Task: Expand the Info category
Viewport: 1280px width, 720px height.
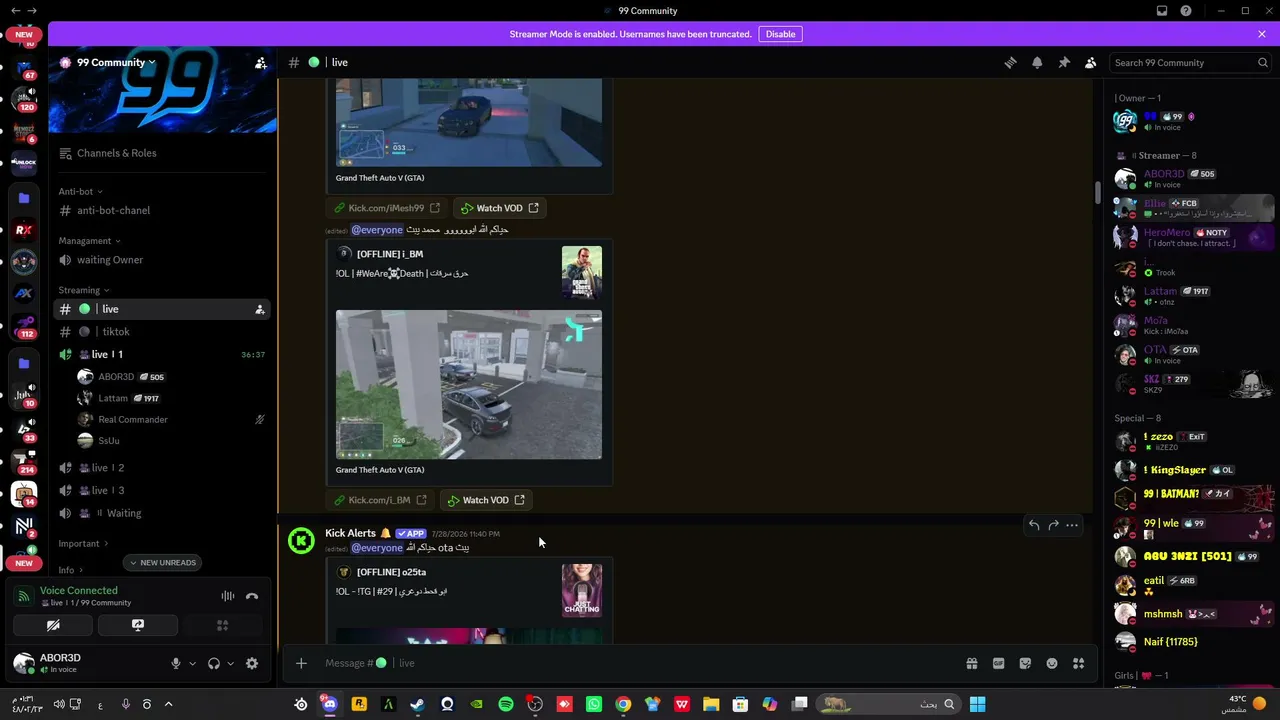Action: point(70,570)
